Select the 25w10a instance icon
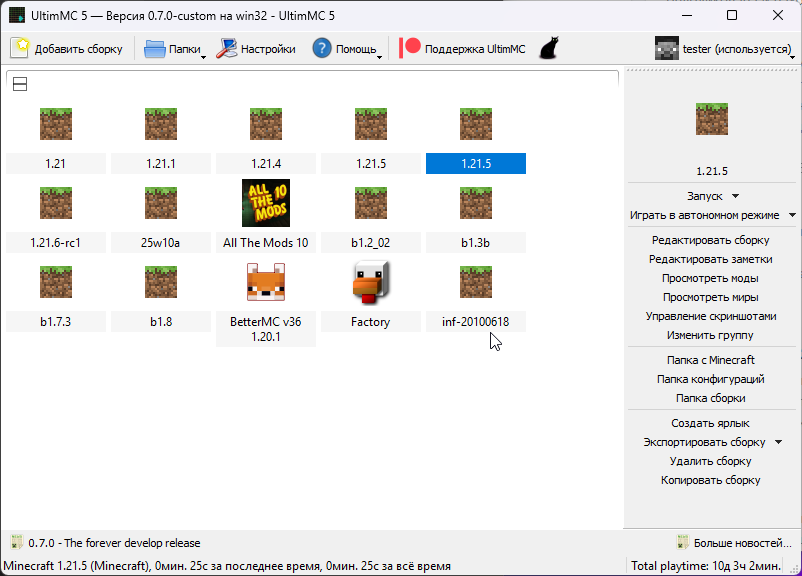The height and width of the screenshot is (576, 802). point(161,203)
